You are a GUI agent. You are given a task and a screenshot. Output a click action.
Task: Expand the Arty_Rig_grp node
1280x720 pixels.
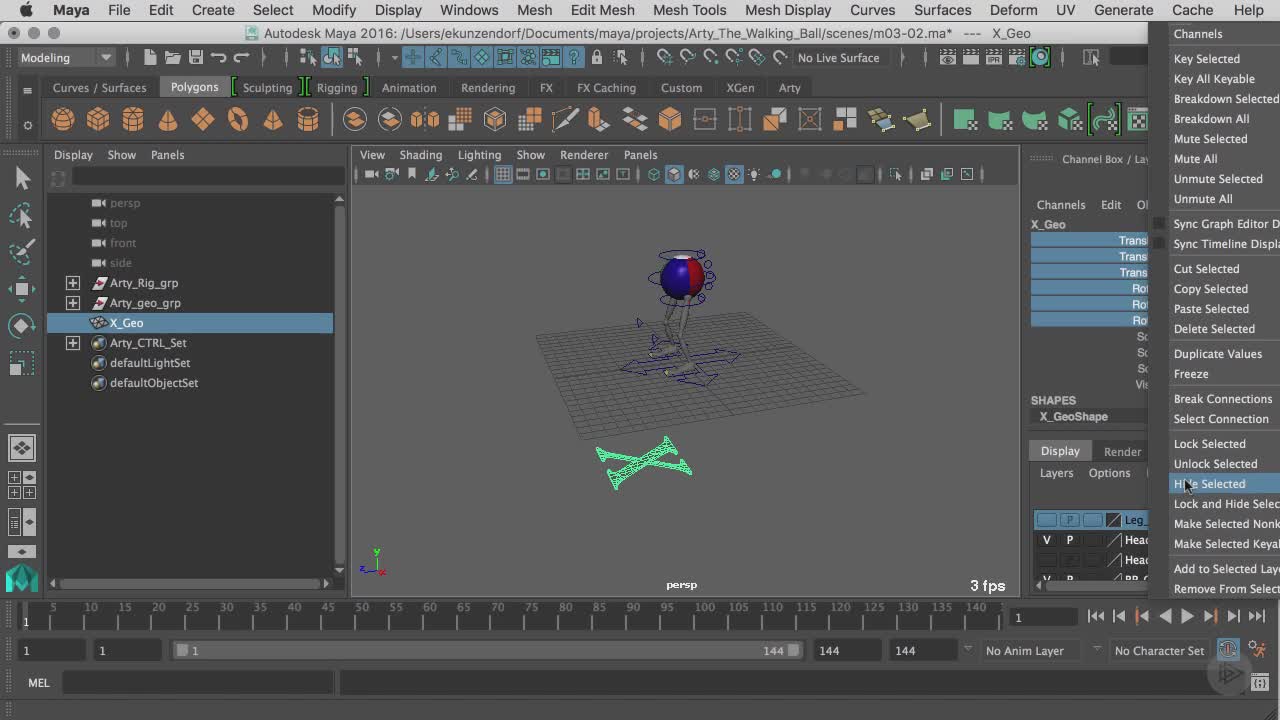click(73, 283)
